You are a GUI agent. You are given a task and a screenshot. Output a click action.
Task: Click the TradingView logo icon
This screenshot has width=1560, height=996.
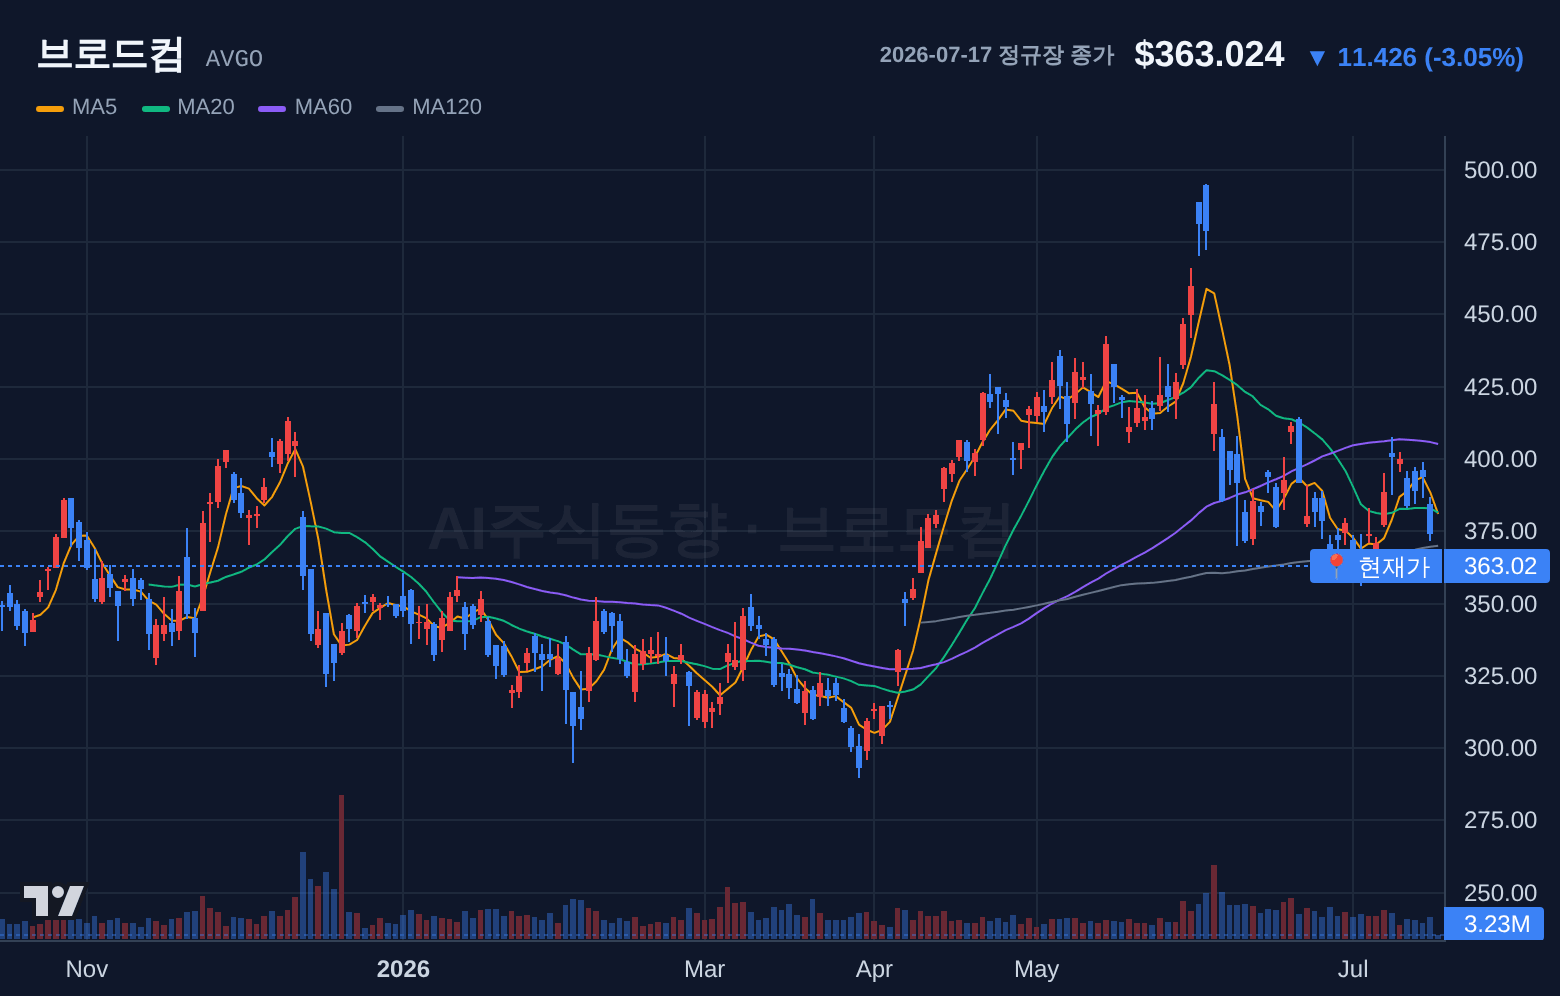[x=53, y=901]
